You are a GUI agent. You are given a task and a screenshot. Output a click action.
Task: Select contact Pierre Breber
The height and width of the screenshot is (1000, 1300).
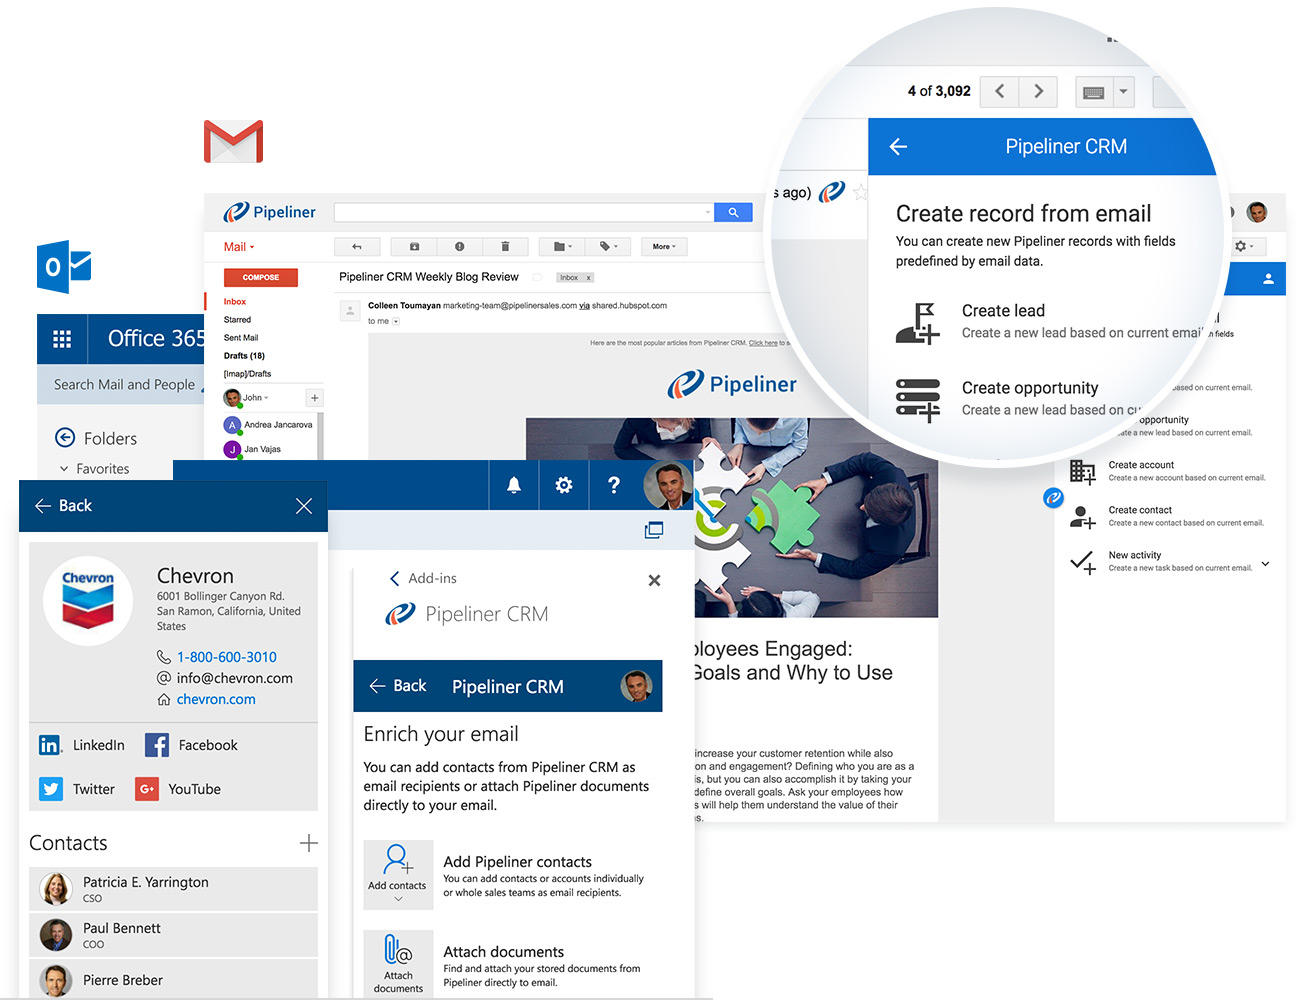173,979
